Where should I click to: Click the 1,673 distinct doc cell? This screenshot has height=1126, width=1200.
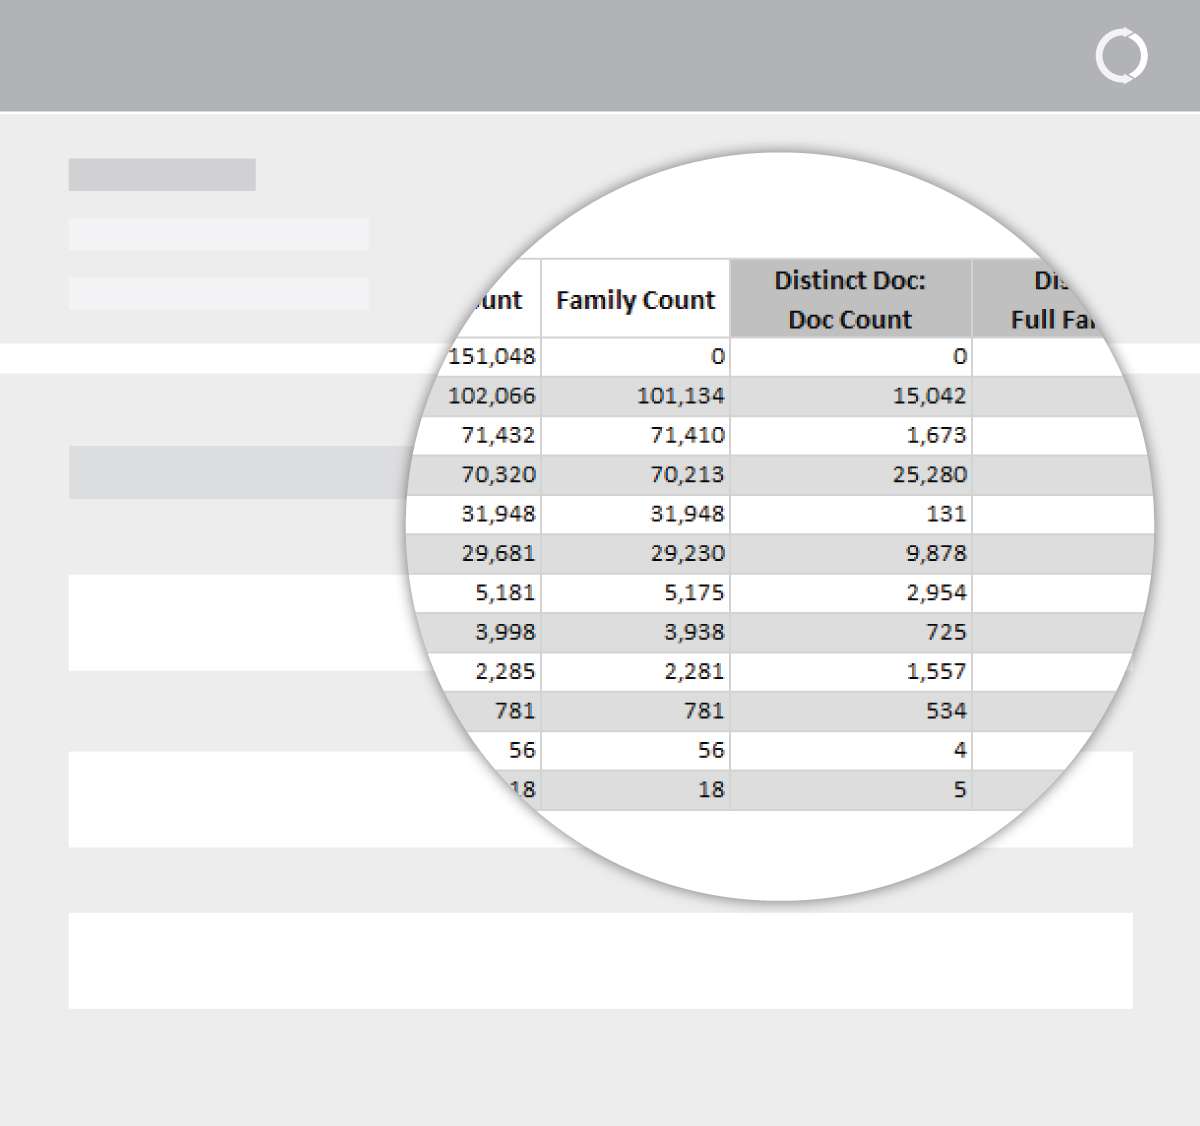[x=936, y=435]
